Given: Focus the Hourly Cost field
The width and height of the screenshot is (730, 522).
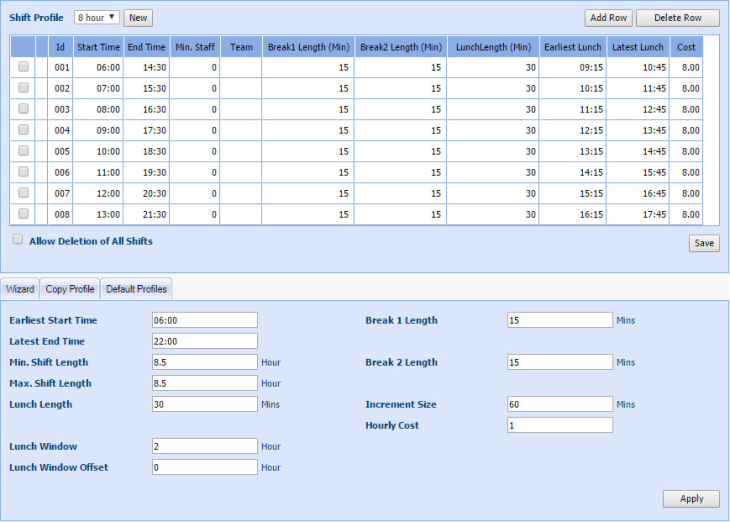Looking at the screenshot, I should tap(560, 425).
